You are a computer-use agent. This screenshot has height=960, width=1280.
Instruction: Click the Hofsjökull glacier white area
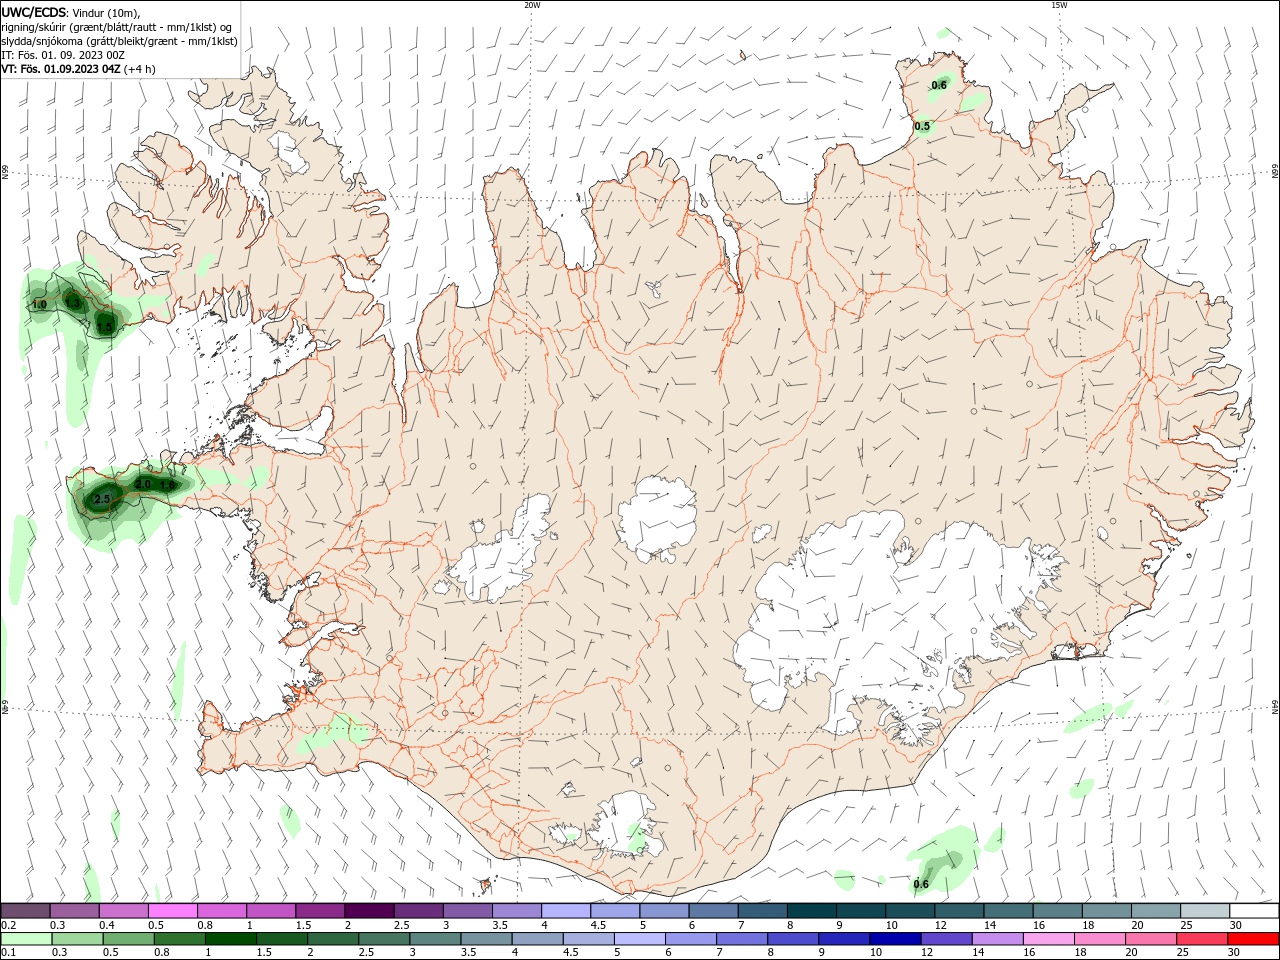[657, 518]
